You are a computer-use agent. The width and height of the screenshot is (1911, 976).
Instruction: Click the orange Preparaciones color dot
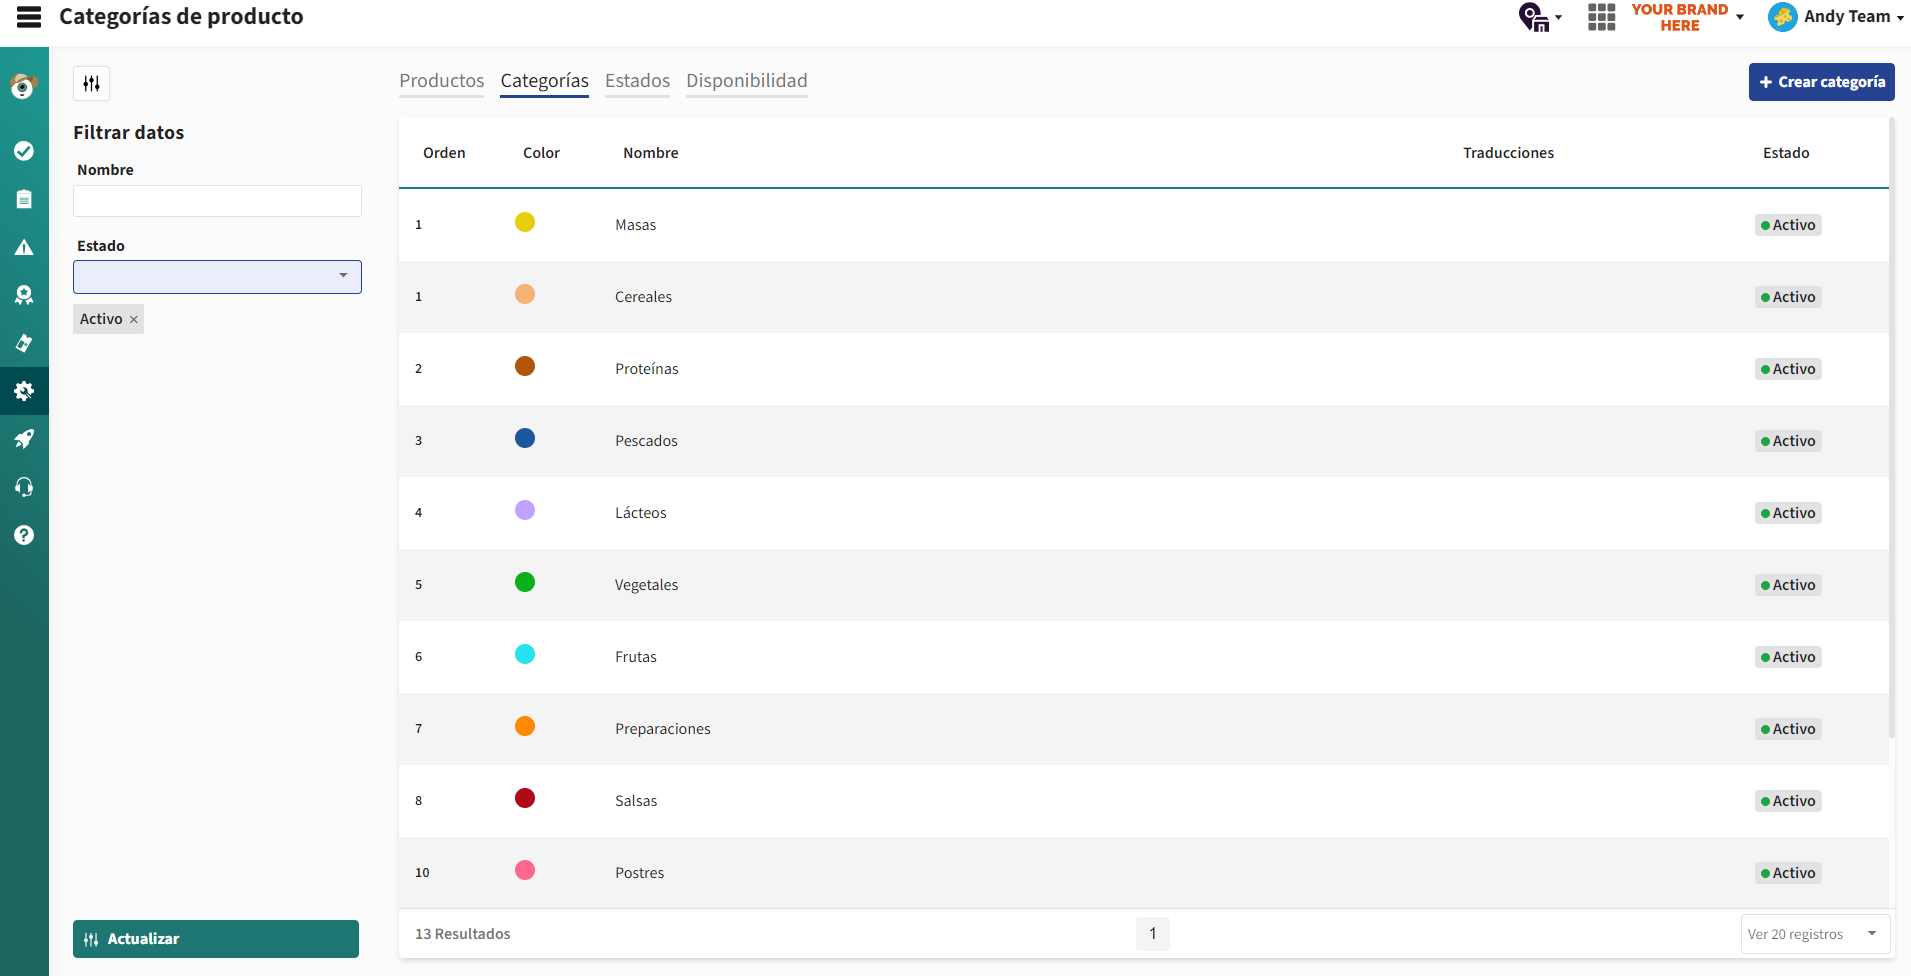[x=525, y=726]
